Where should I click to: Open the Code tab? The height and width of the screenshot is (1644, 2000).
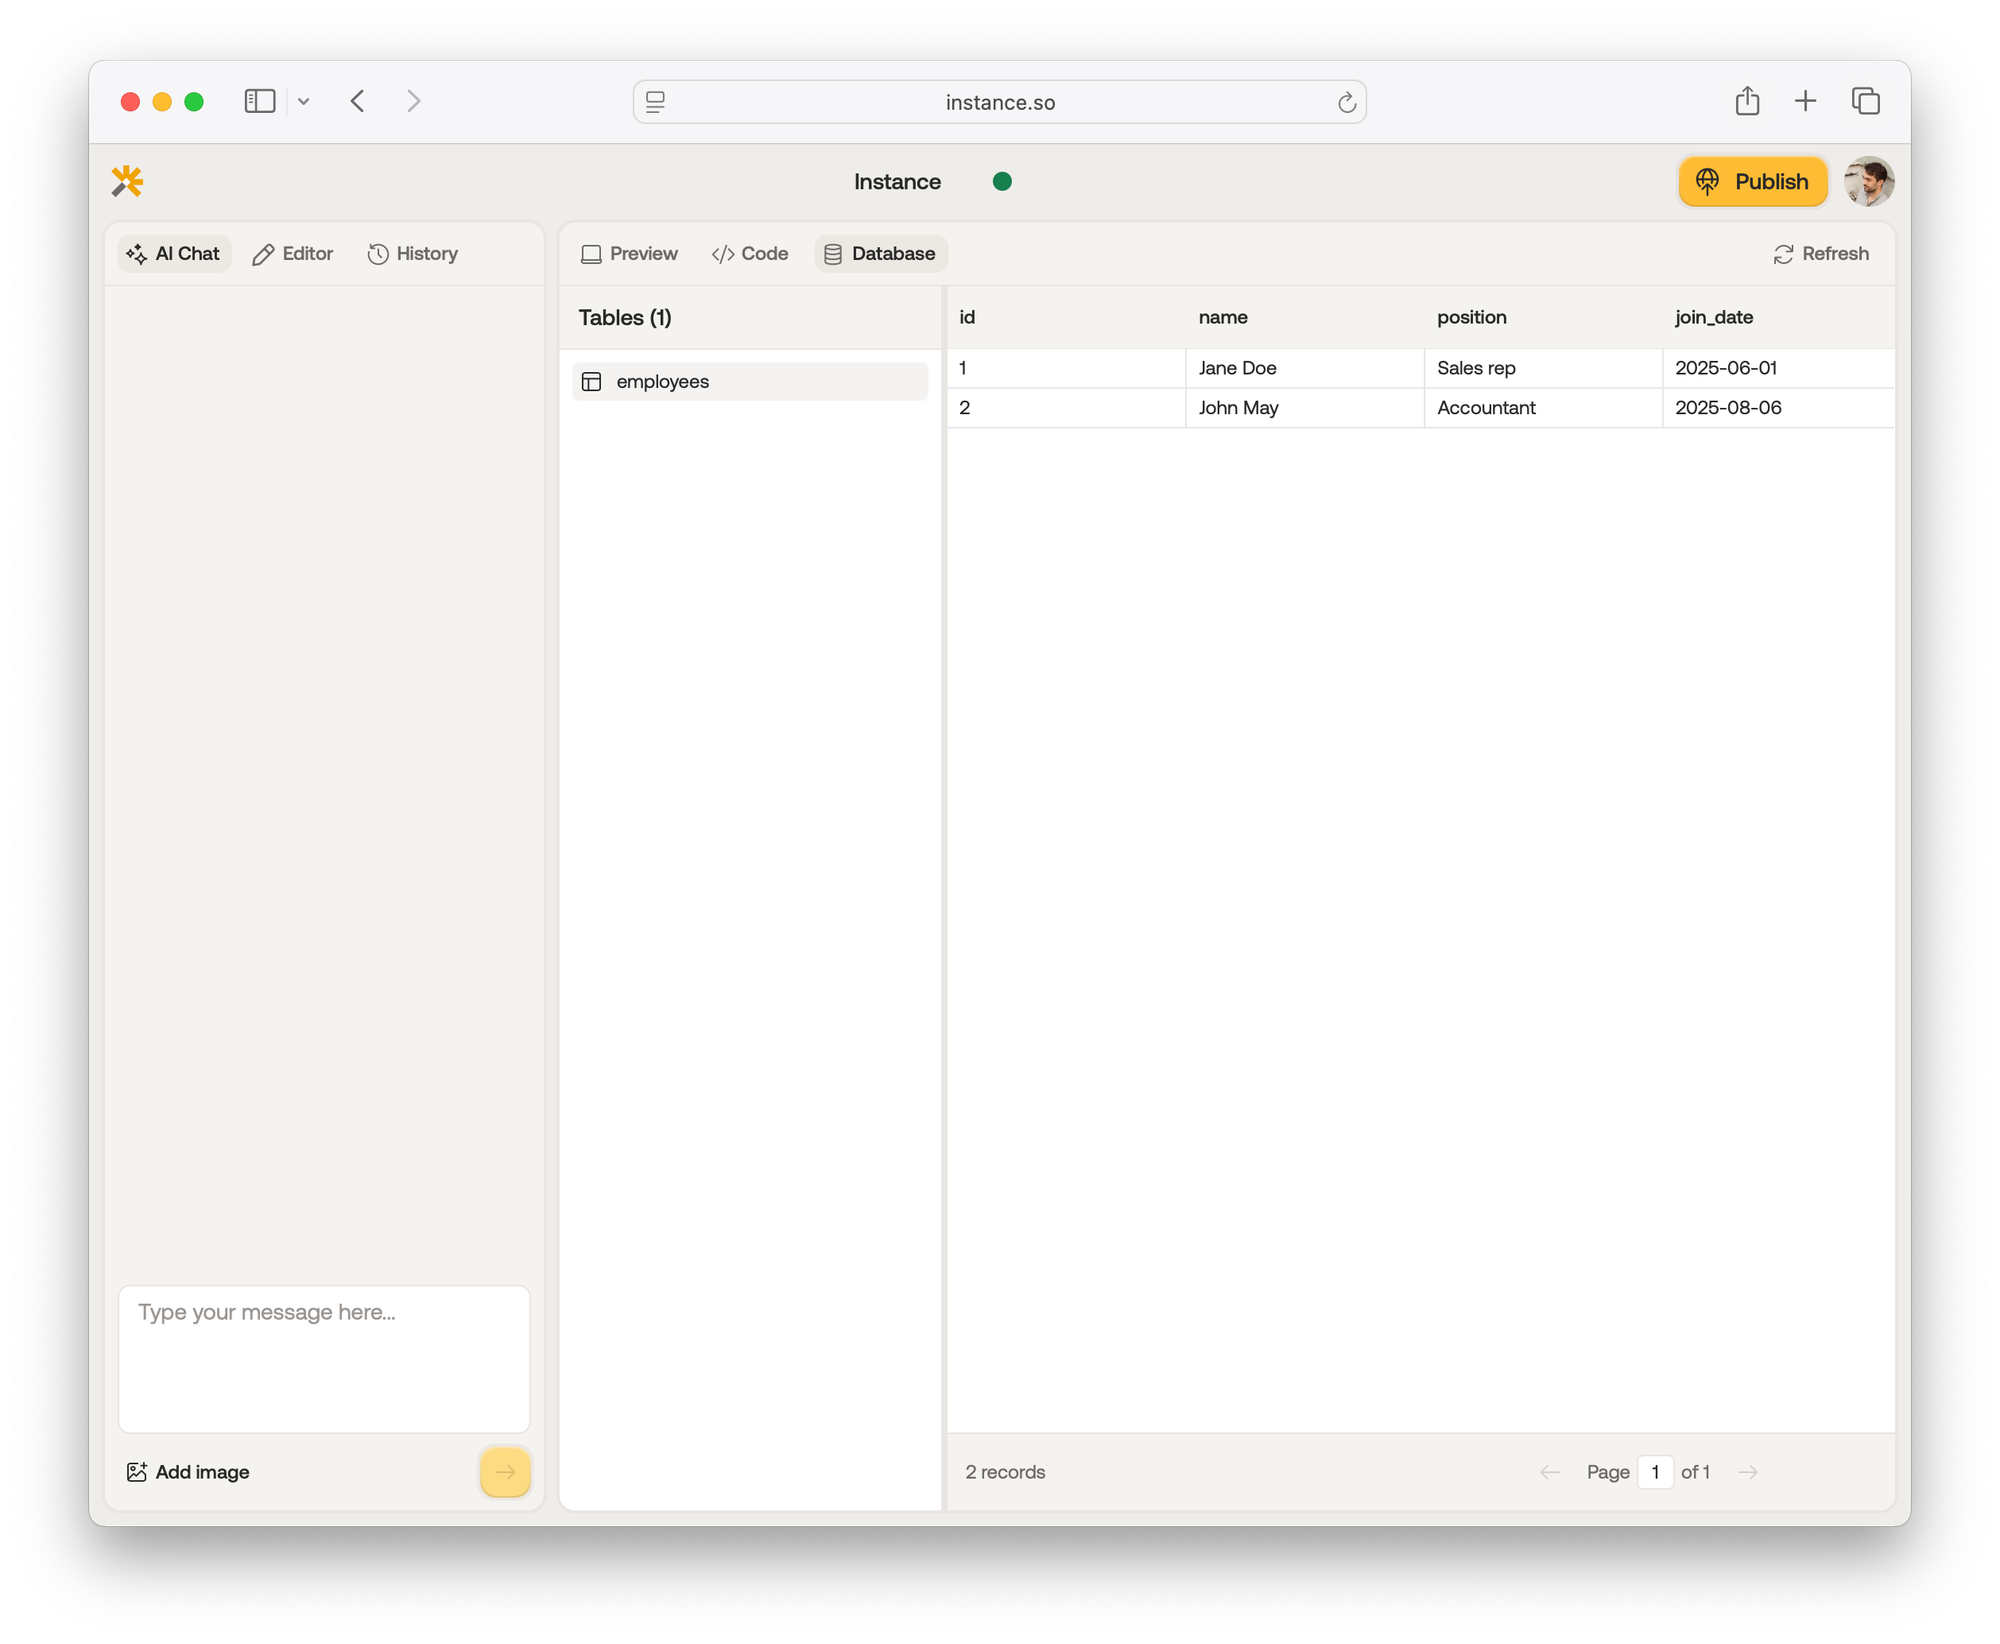point(750,254)
